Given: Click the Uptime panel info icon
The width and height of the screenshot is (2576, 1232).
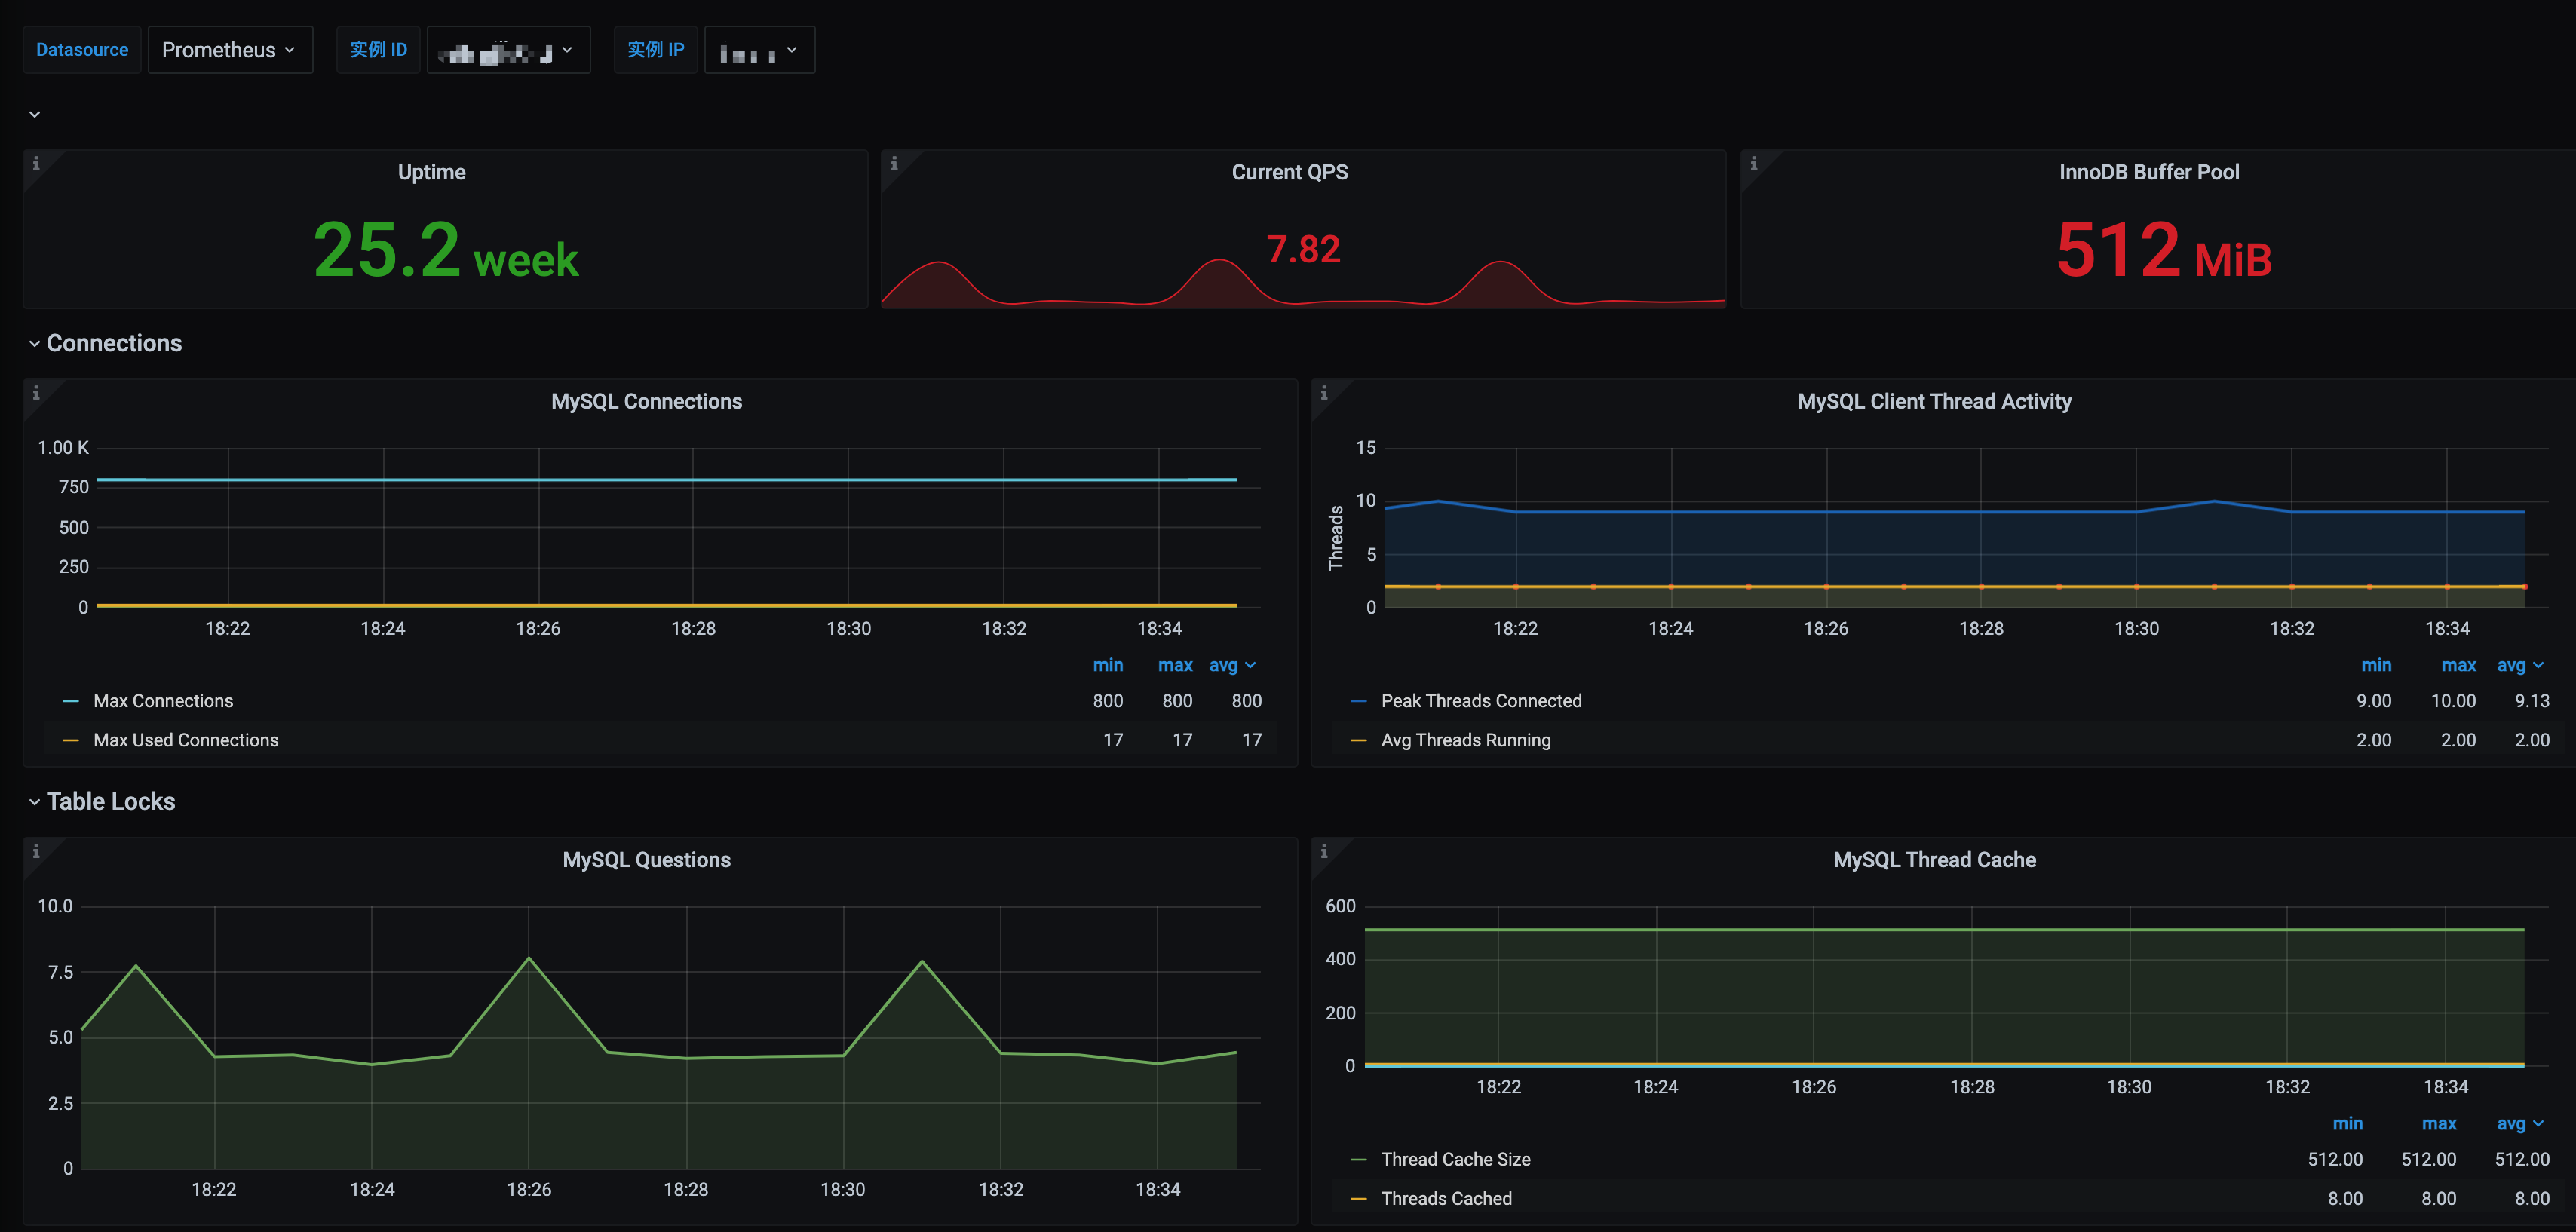Looking at the screenshot, I should pos(36,164).
